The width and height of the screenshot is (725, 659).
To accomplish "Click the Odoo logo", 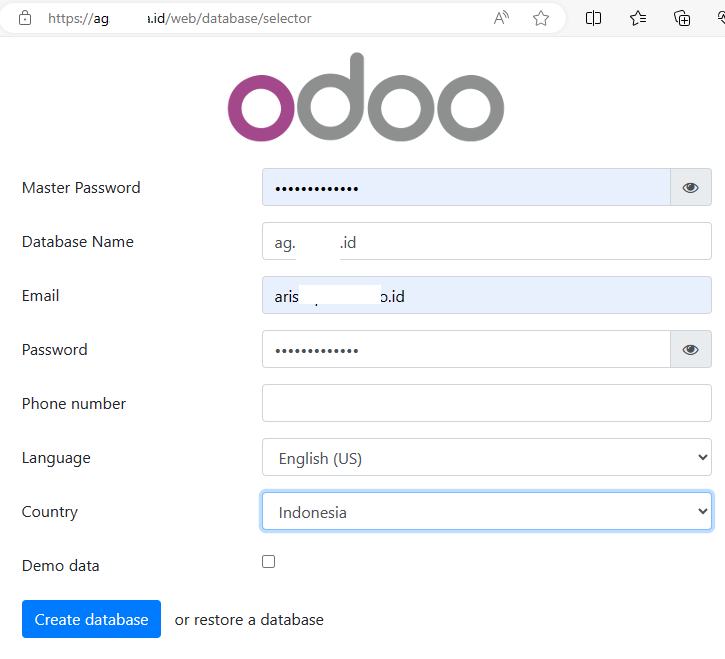I will coord(366,97).
